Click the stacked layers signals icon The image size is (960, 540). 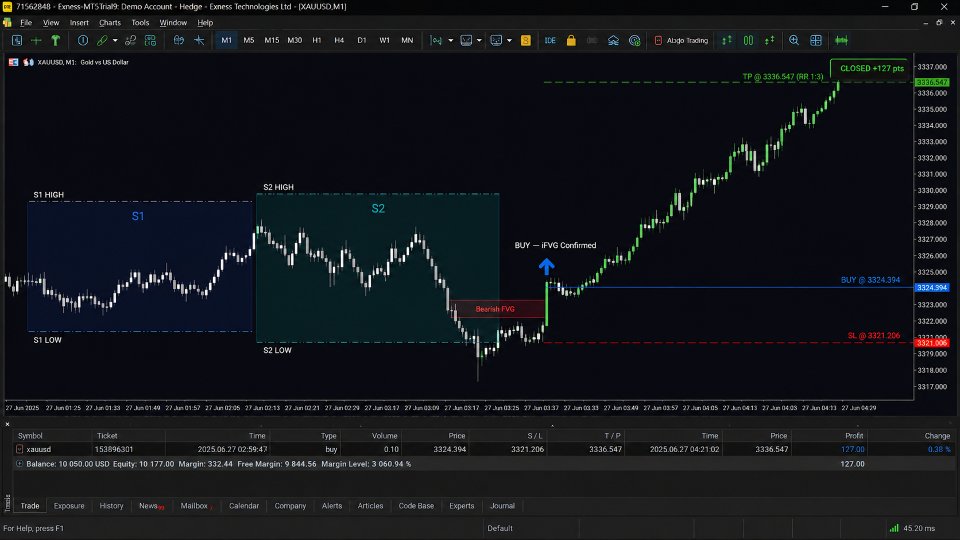[613, 40]
